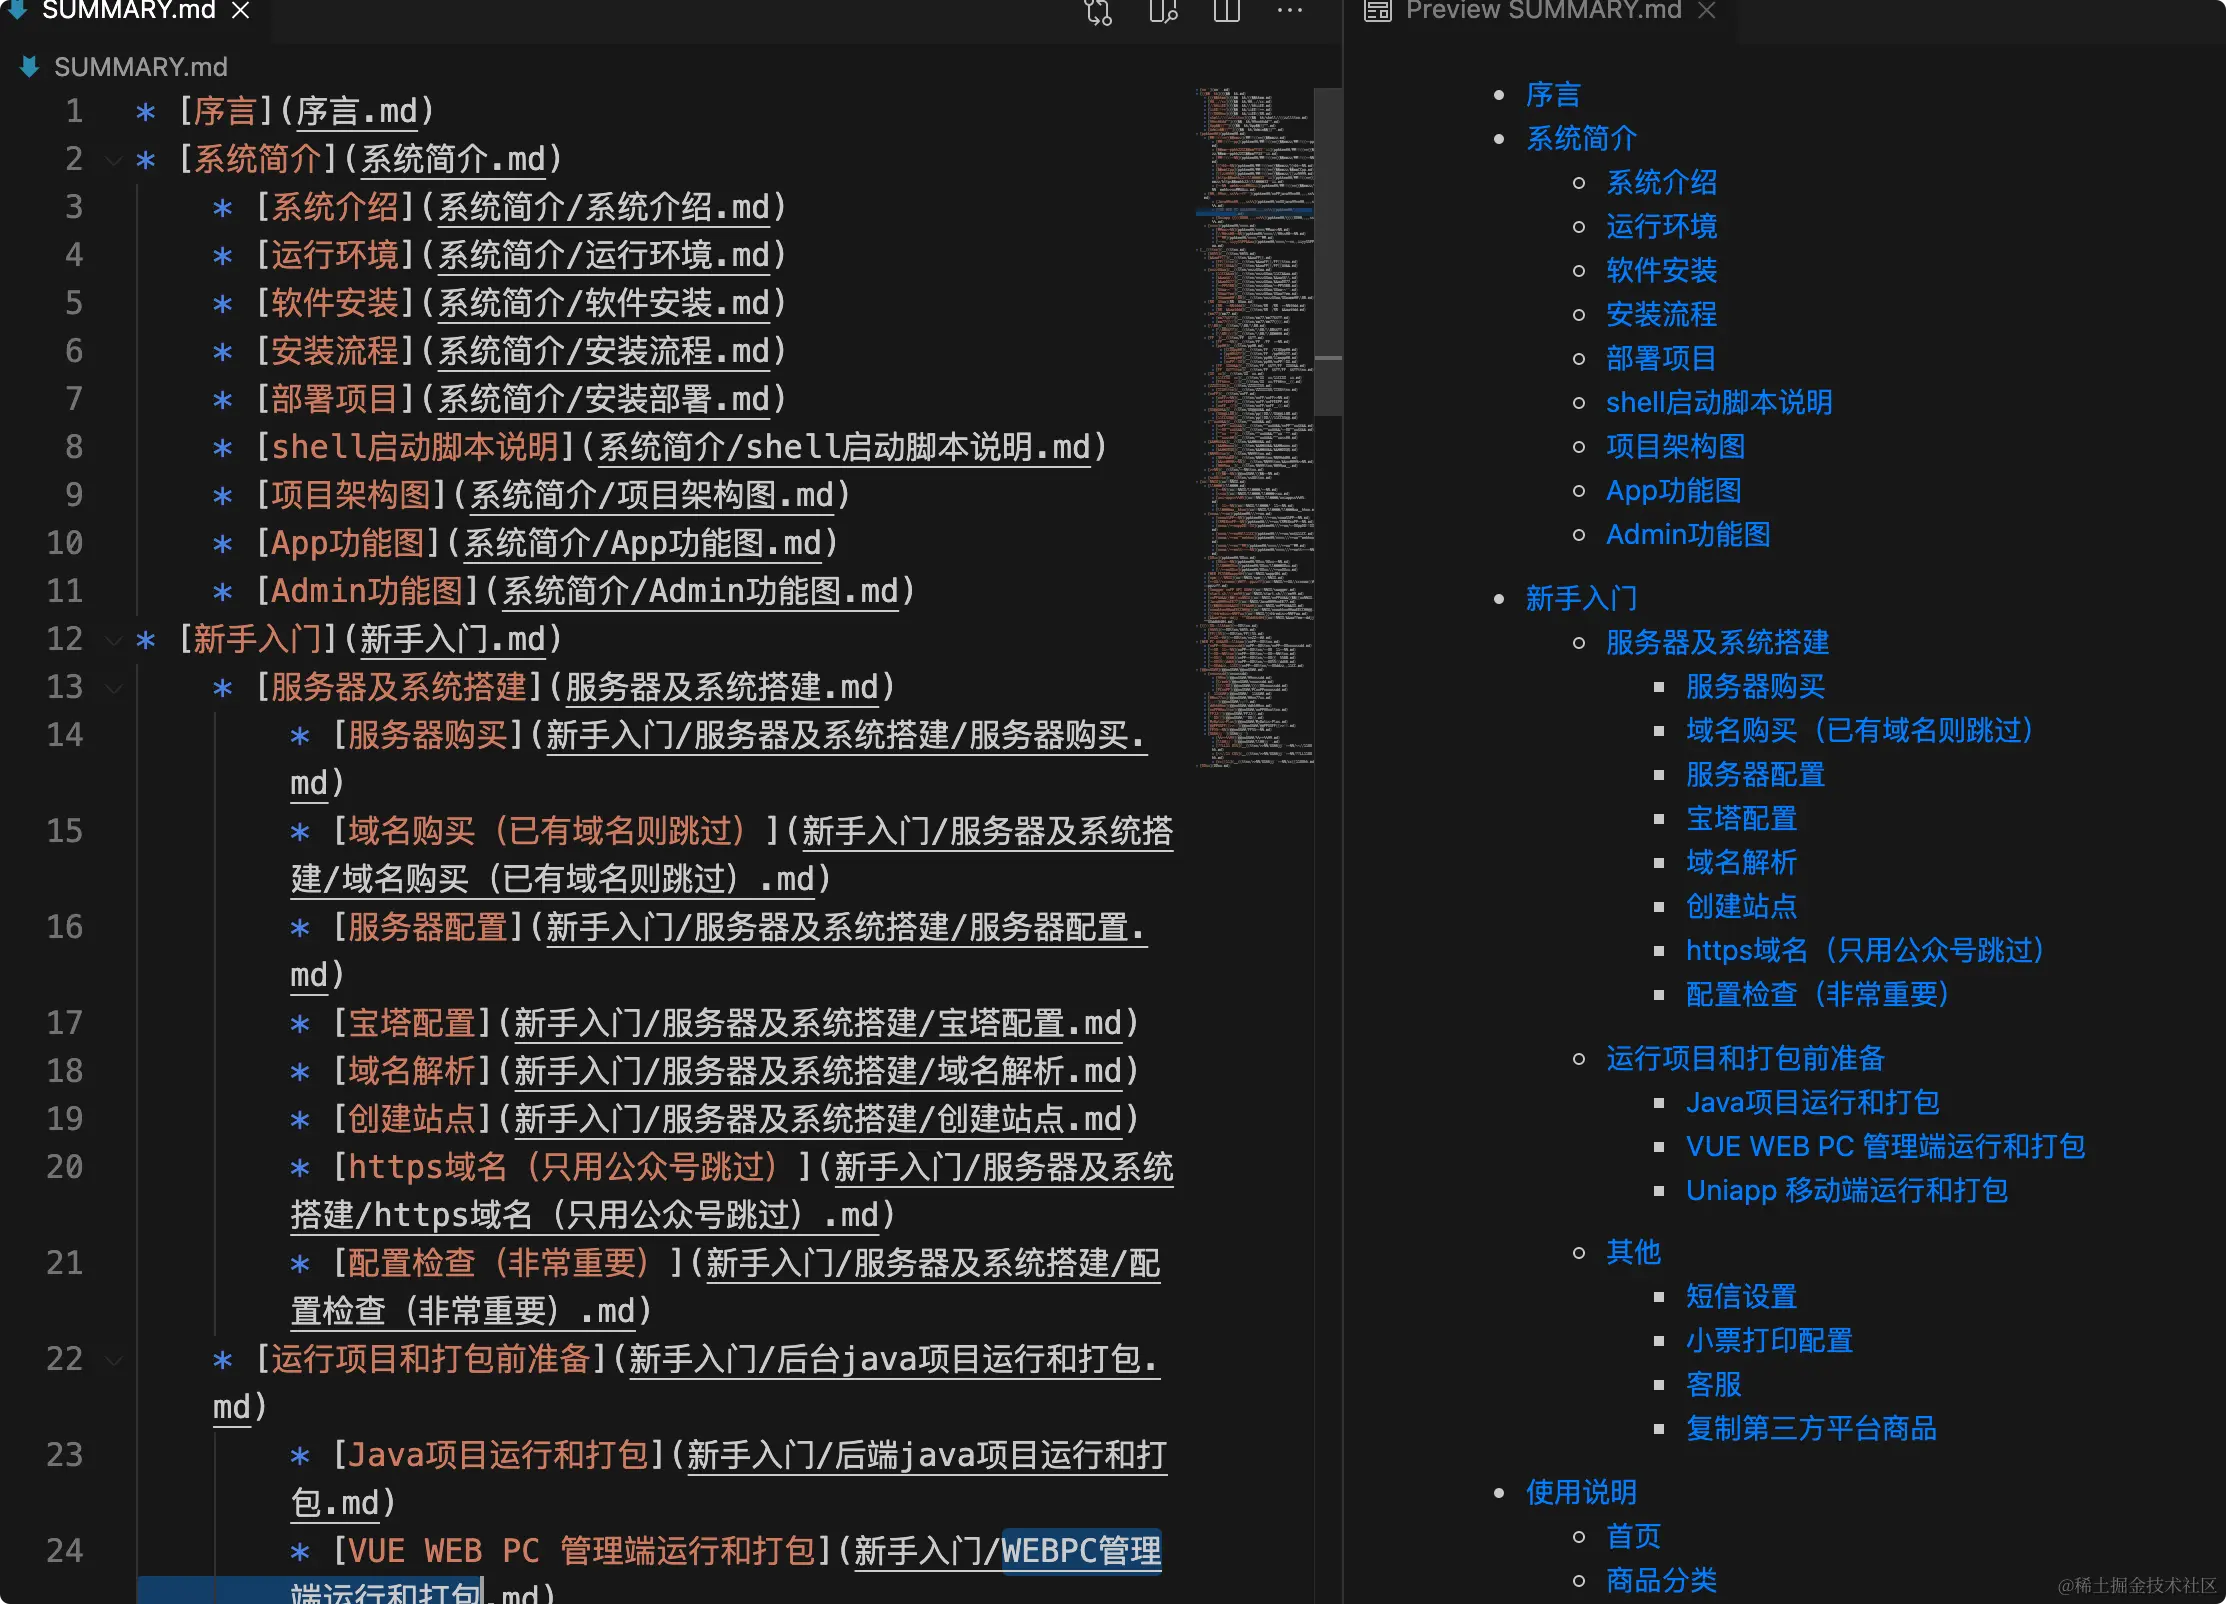Close the Preview SUMMARY.md tab

click(1707, 11)
